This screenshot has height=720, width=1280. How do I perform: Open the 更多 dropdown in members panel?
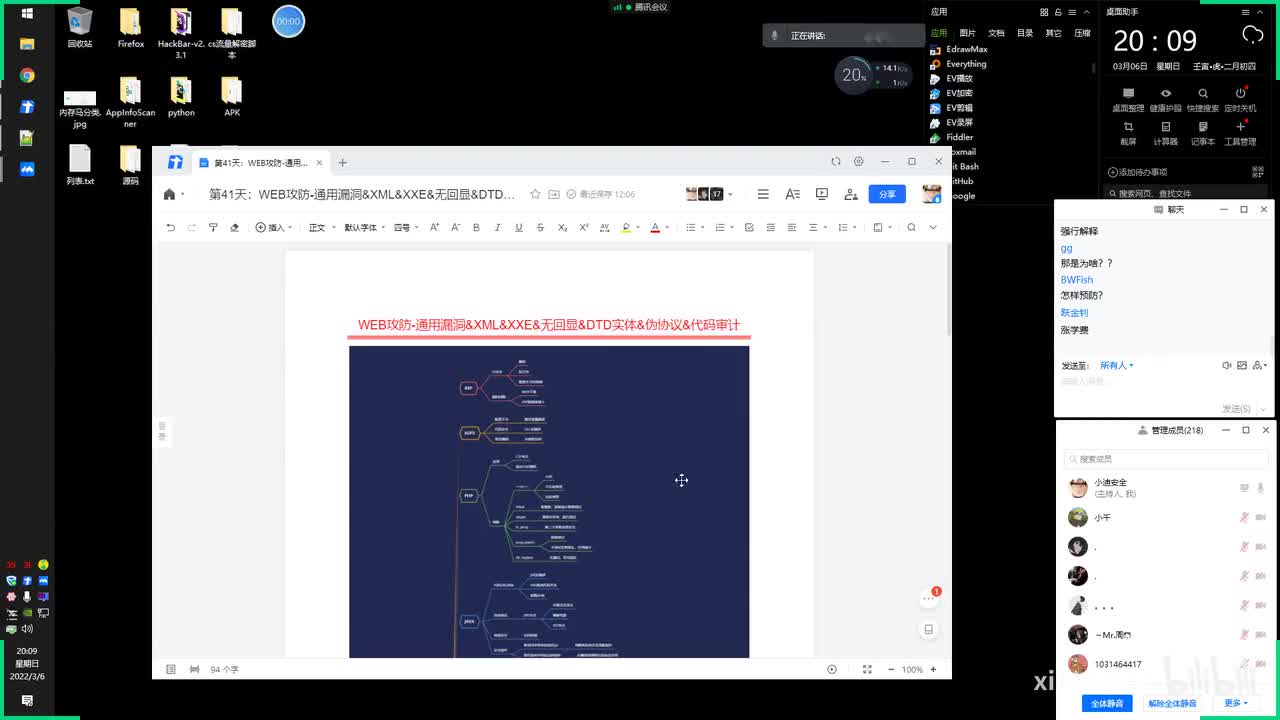click(x=1236, y=703)
